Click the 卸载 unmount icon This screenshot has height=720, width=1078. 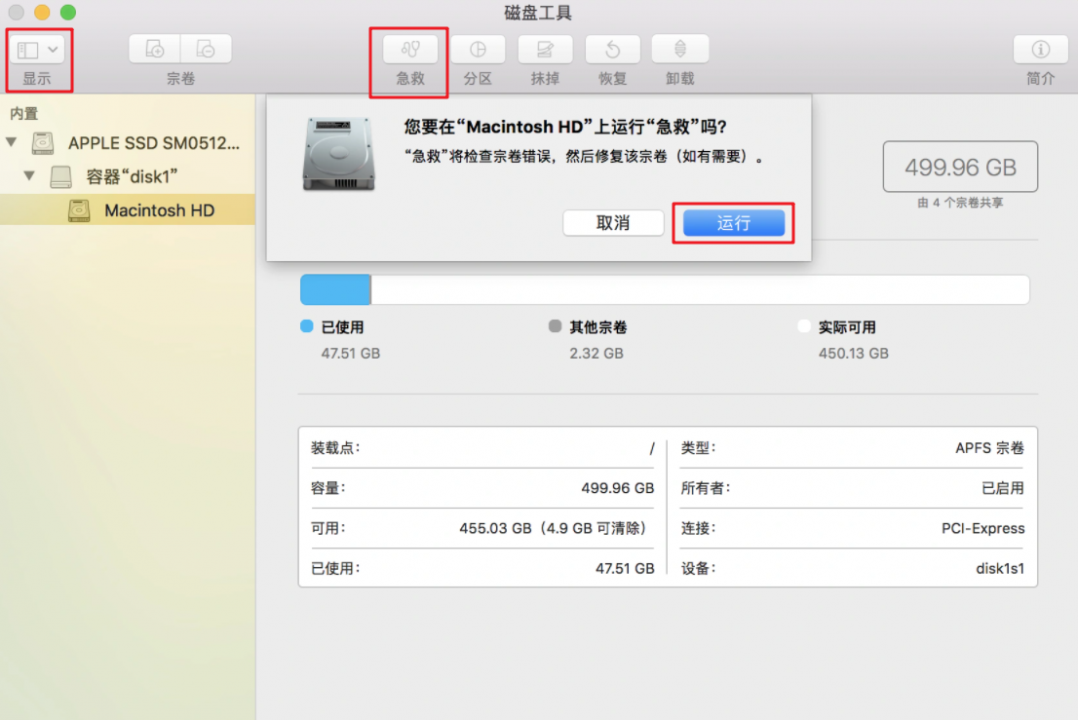coord(680,49)
